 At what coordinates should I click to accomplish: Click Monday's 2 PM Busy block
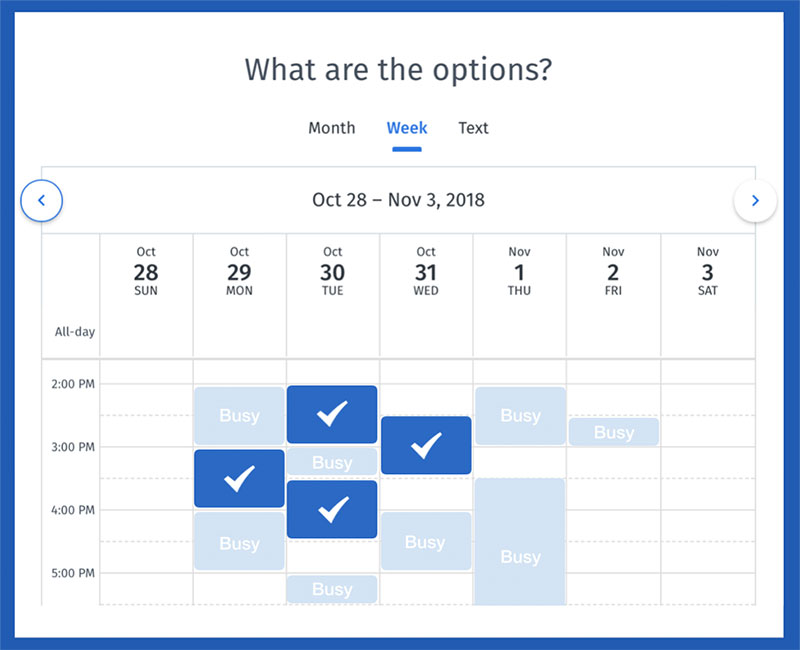[239, 416]
